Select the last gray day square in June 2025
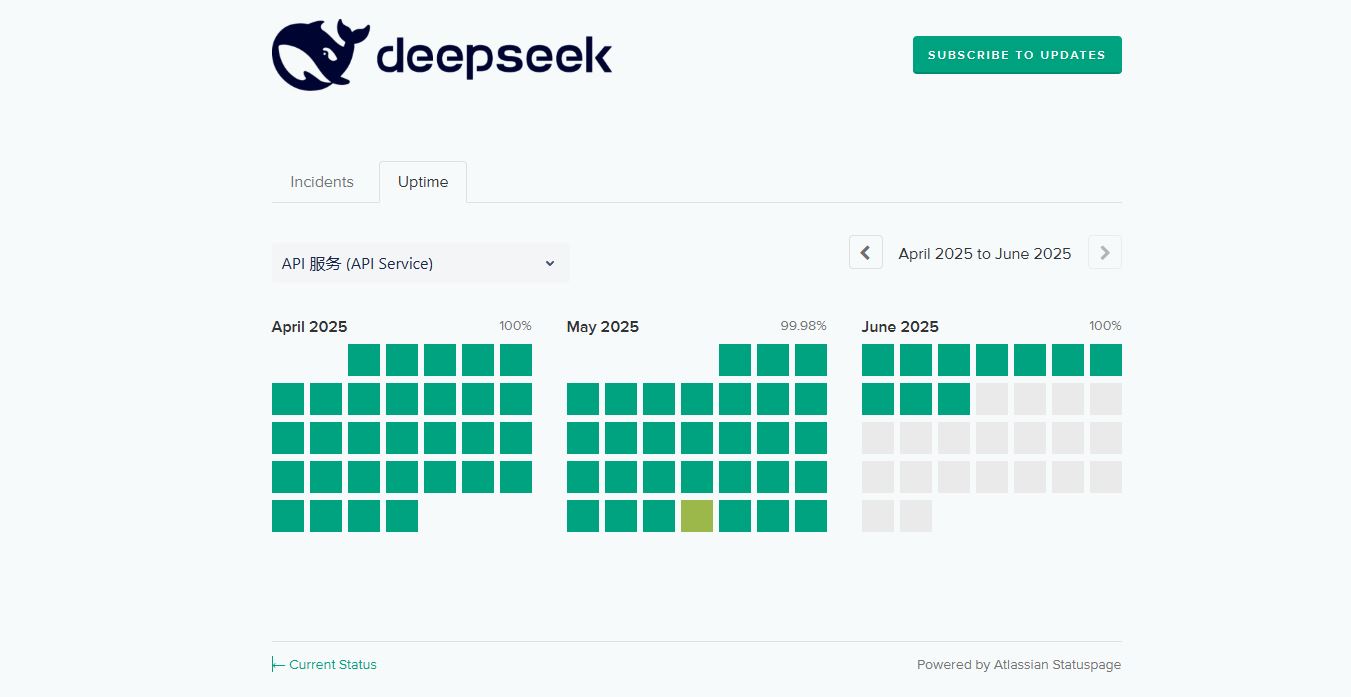Screen dimensions: 1351x697 (916, 516)
